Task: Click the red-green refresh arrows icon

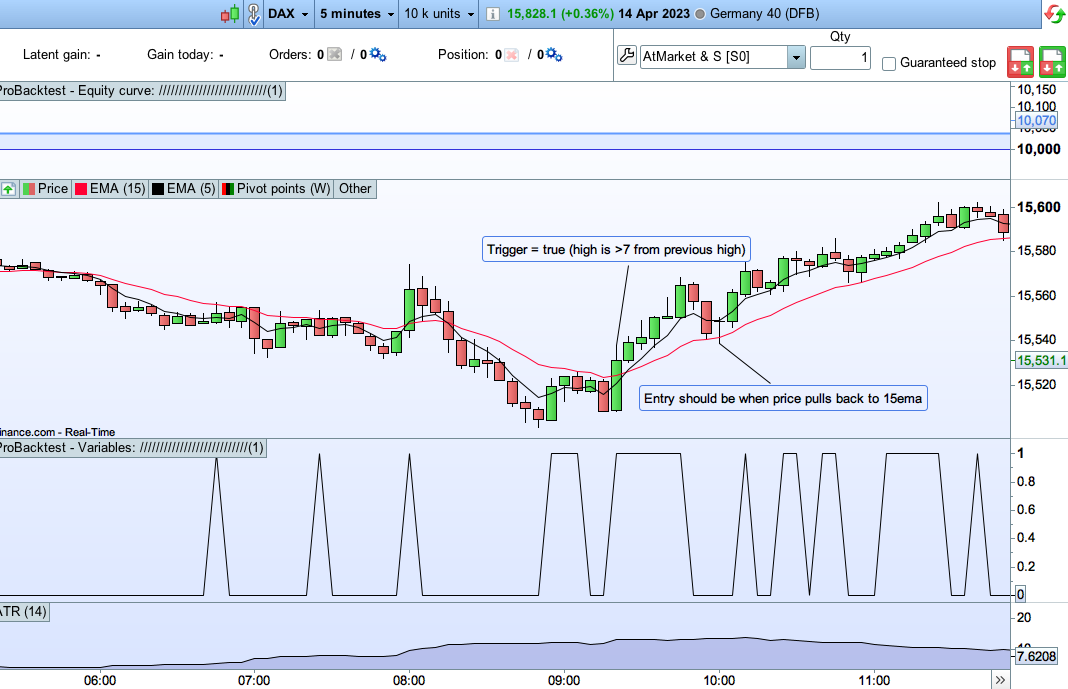Action: click(x=1054, y=14)
